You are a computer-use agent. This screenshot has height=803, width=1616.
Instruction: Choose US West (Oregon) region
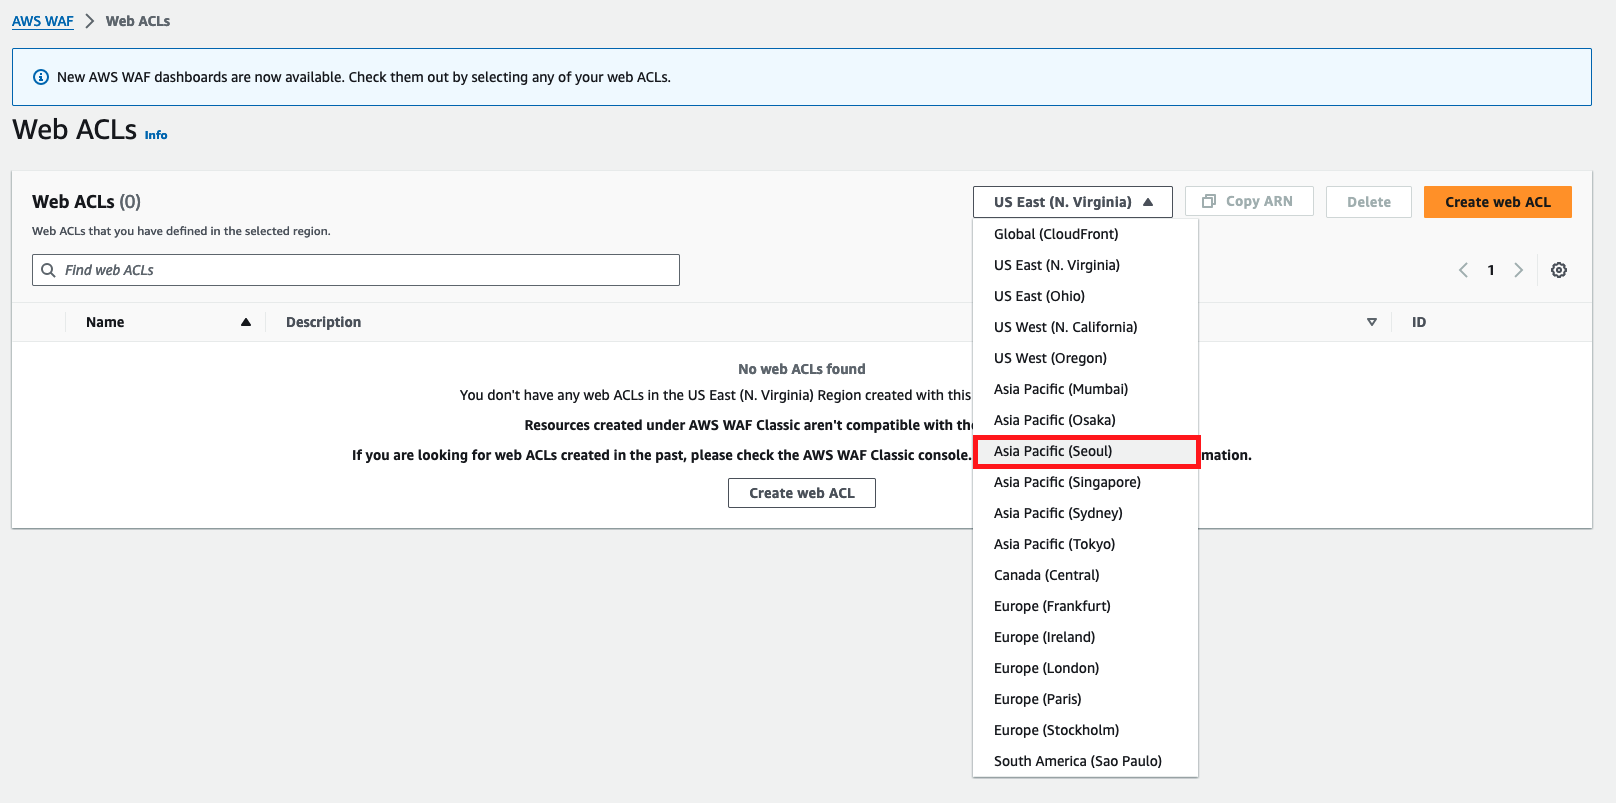[1050, 358]
